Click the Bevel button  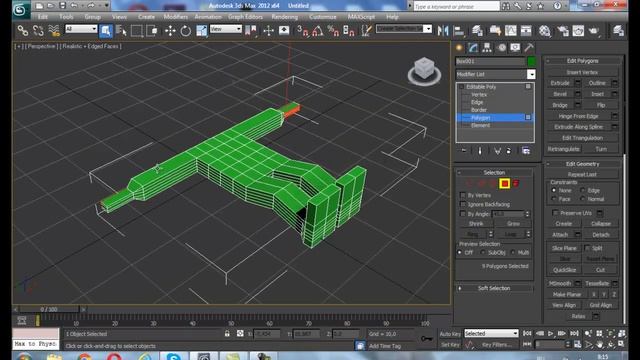coord(560,94)
